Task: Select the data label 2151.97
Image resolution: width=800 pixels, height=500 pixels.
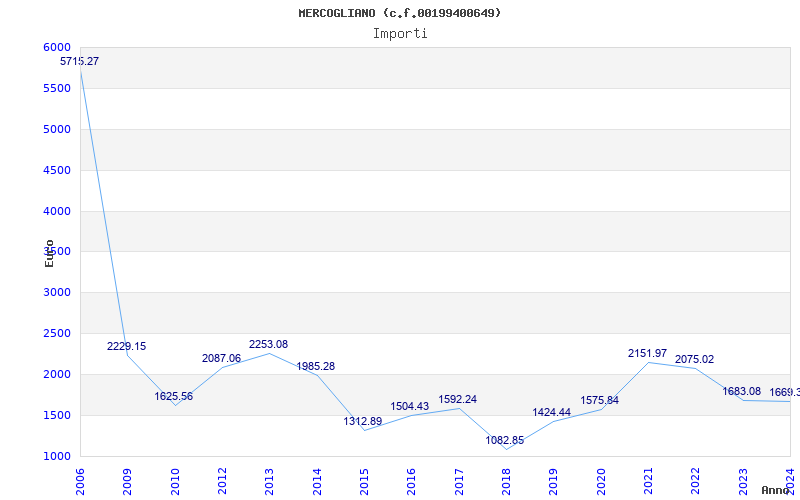Action: 647,353
